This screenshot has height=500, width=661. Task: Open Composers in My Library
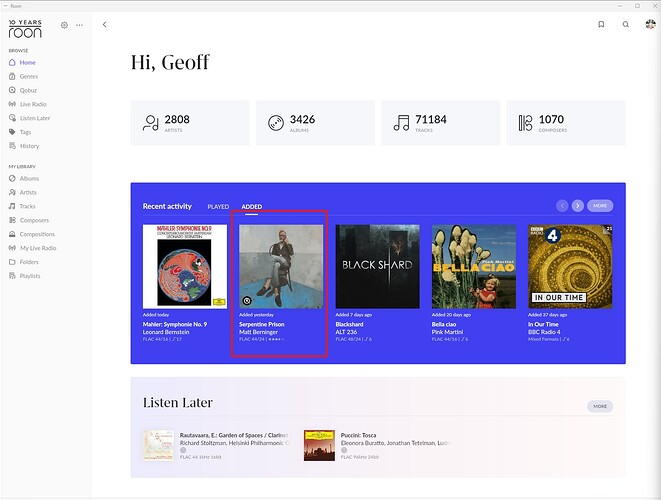click(x=34, y=220)
